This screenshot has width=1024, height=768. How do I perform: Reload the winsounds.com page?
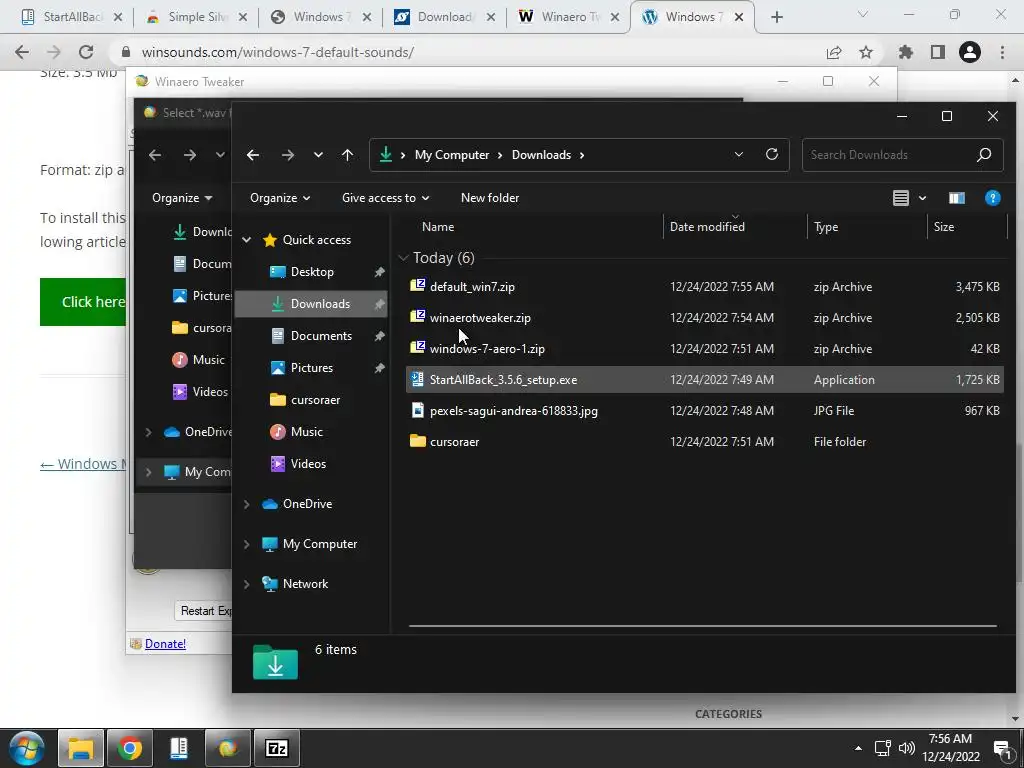coord(86,52)
